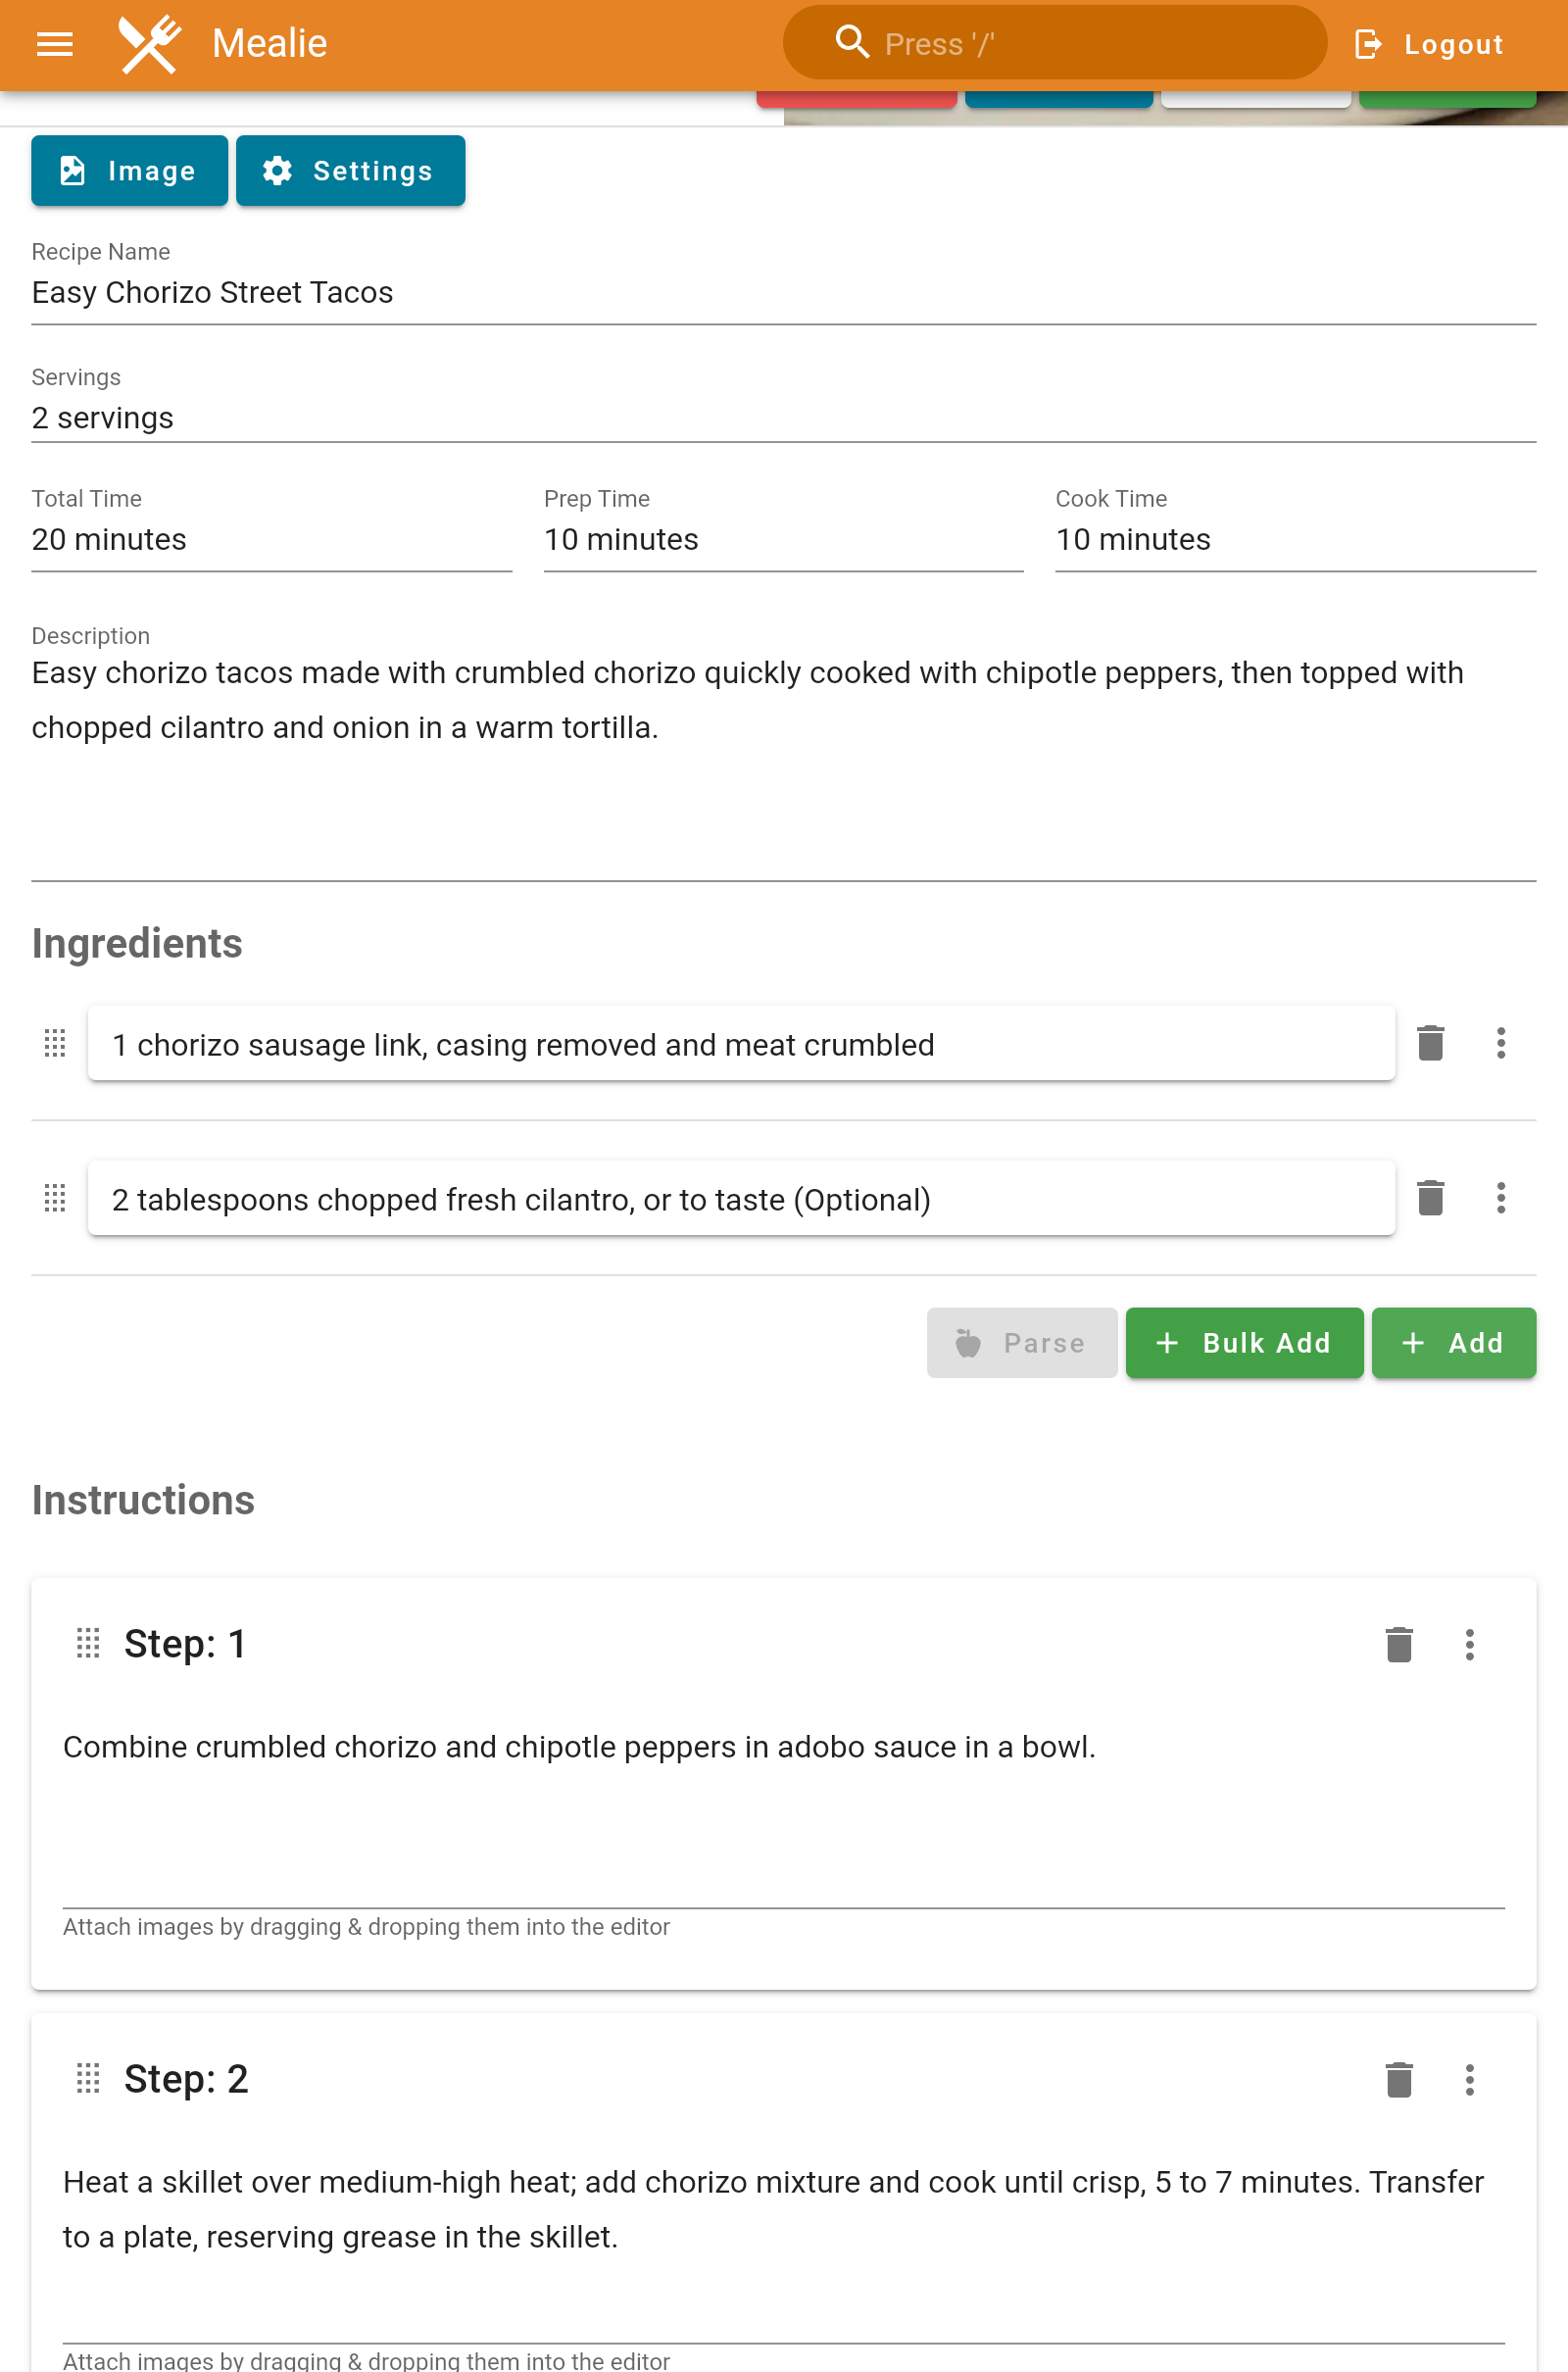Open more options menu for Step 1

coord(1469,1644)
